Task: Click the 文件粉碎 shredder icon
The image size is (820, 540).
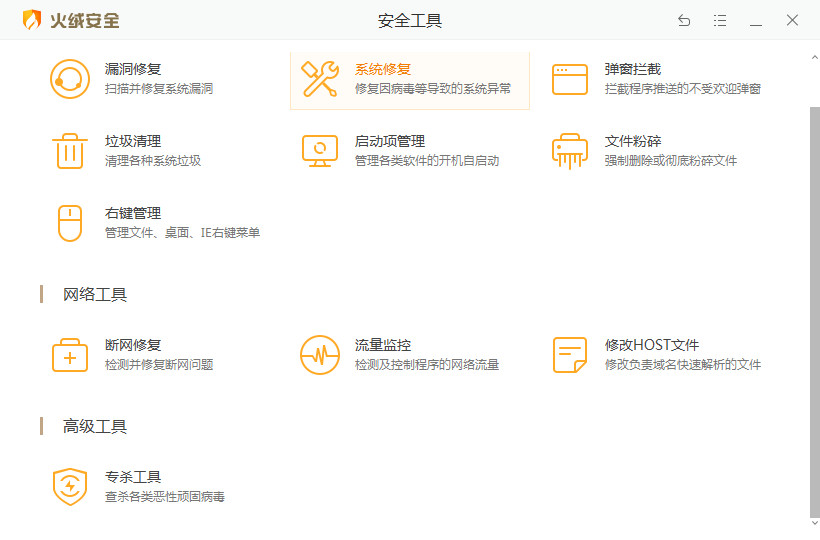Action: pos(570,151)
